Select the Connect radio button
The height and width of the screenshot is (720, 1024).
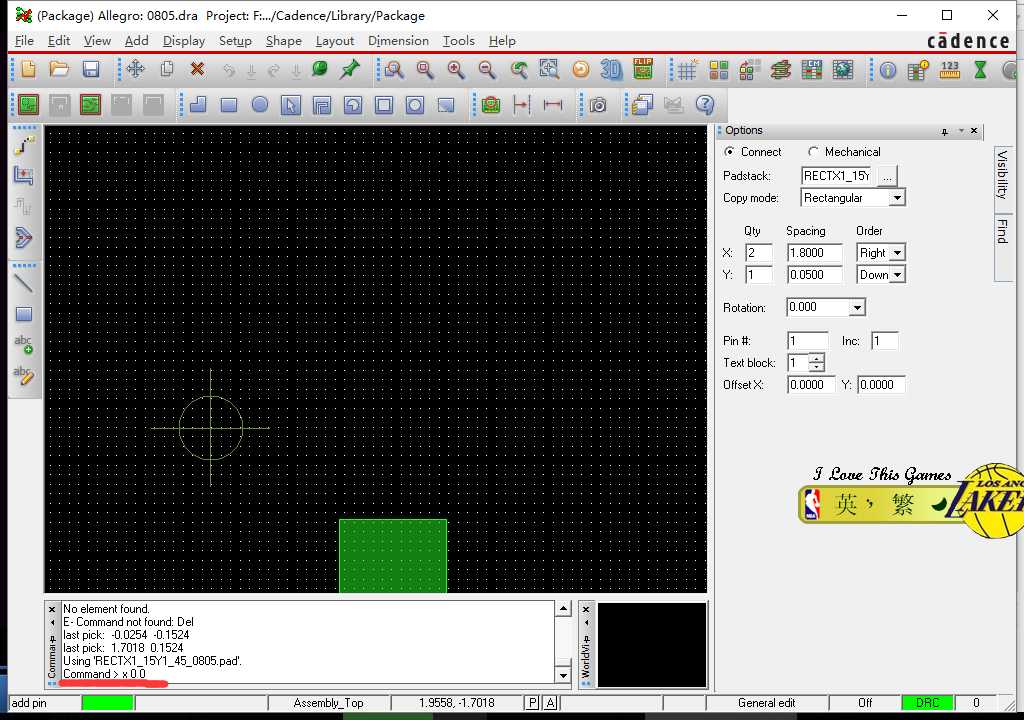729,152
